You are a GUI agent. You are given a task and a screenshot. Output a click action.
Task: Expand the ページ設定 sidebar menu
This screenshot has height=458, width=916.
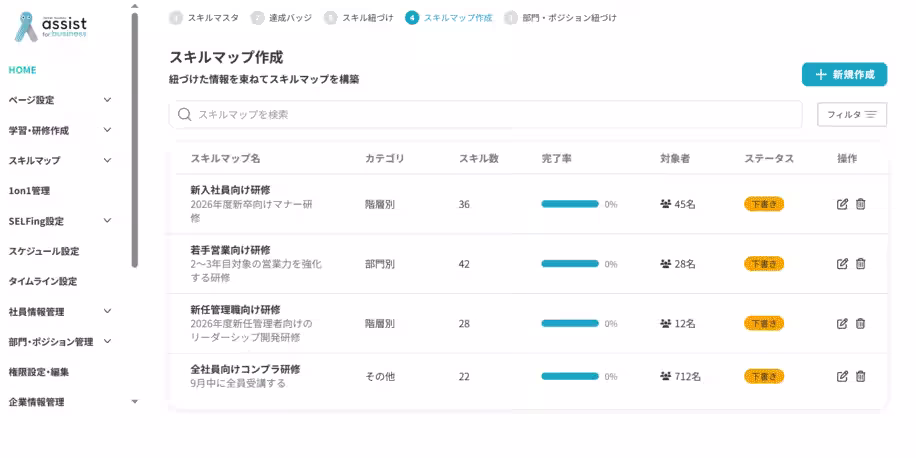click(107, 100)
